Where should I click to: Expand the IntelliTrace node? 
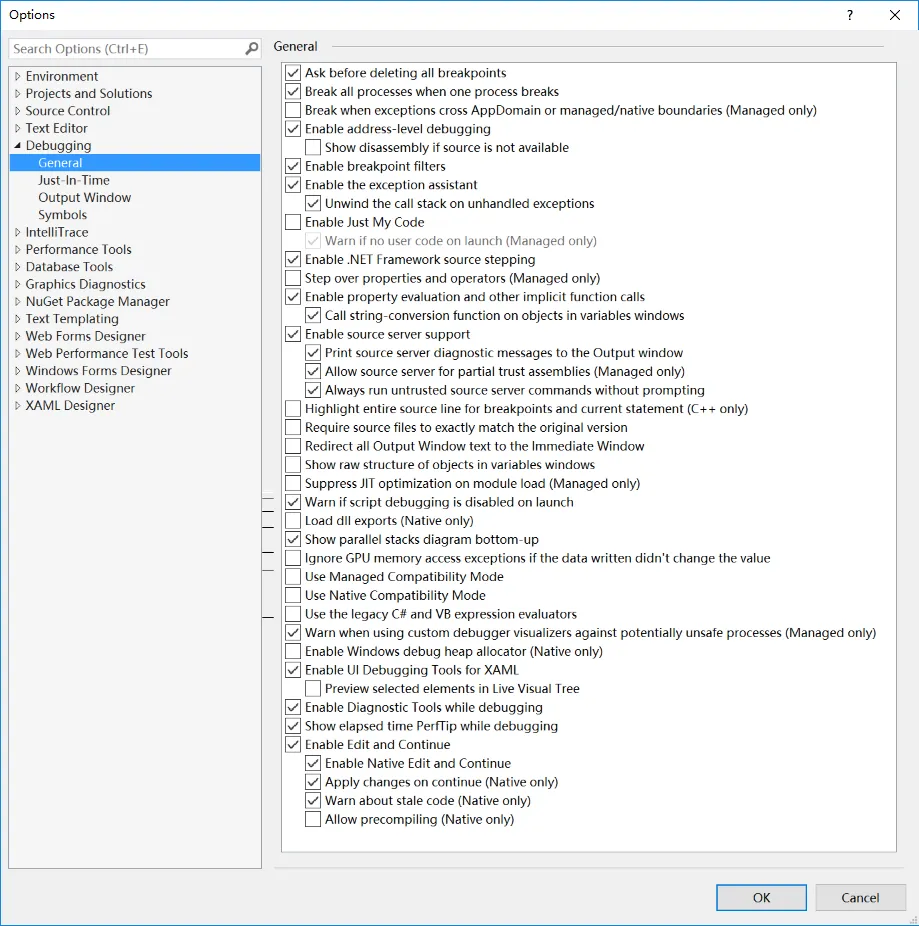17,232
